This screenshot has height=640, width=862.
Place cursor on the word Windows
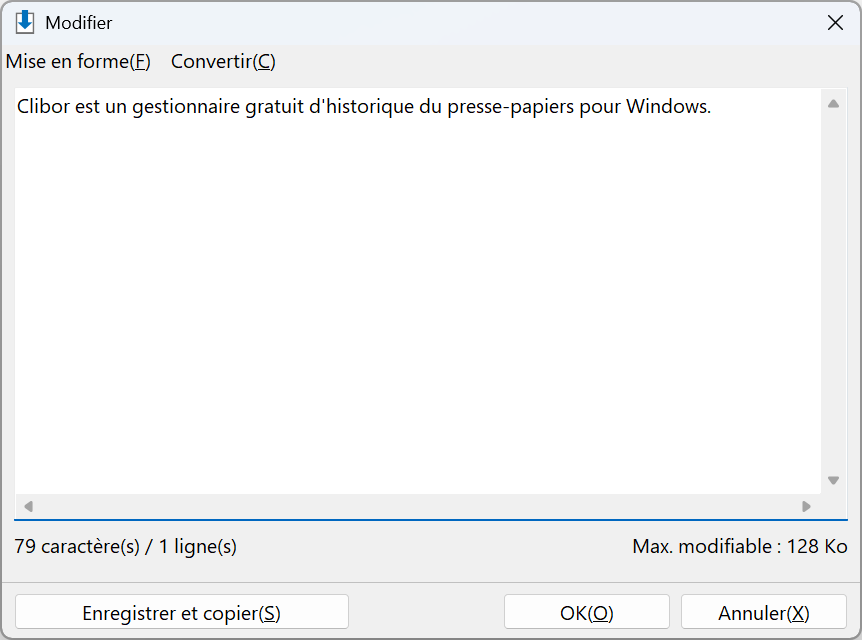(x=668, y=106)
